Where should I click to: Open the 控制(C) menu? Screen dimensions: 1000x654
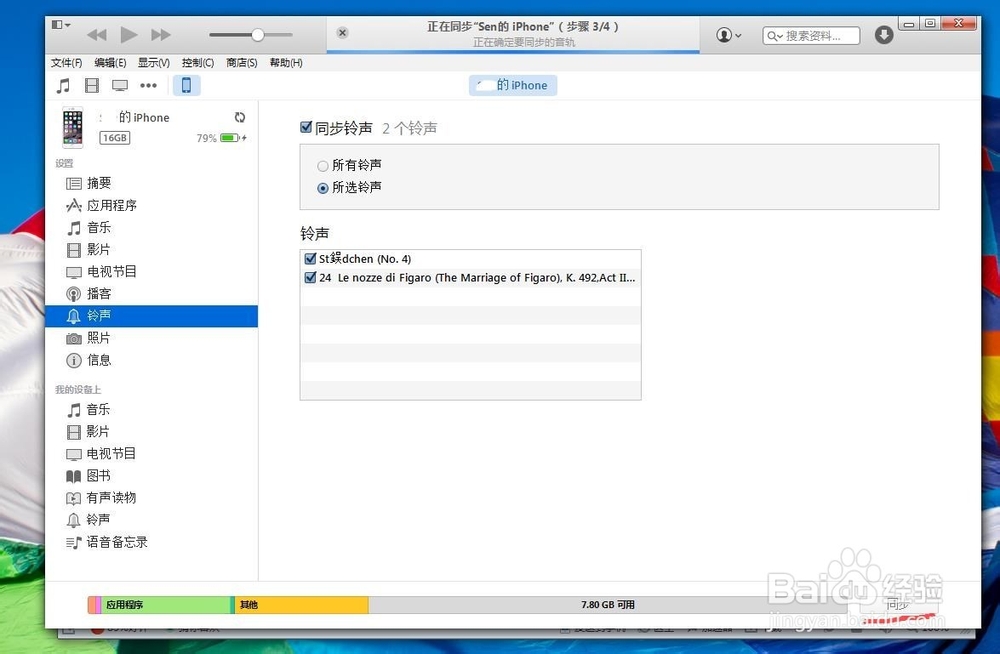[x=198, y=63]
